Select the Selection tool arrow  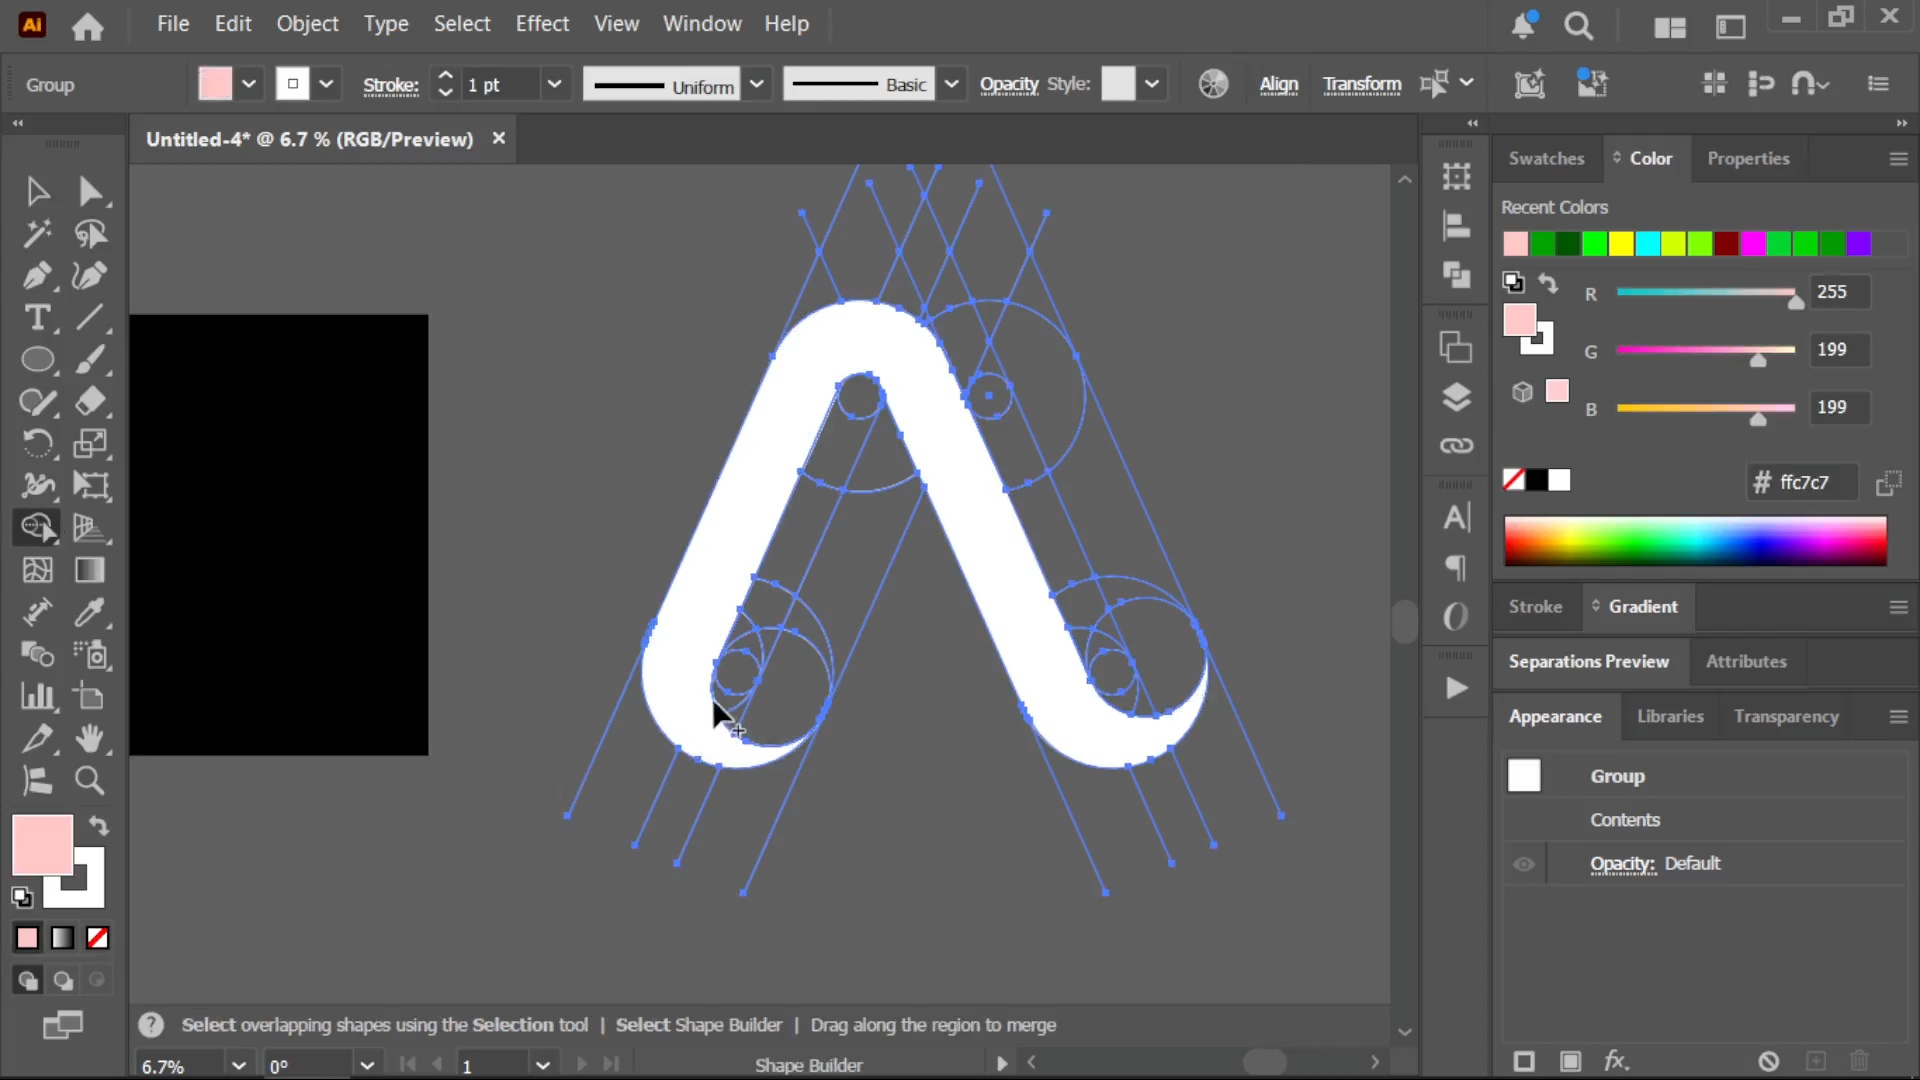tap(37, 191)
